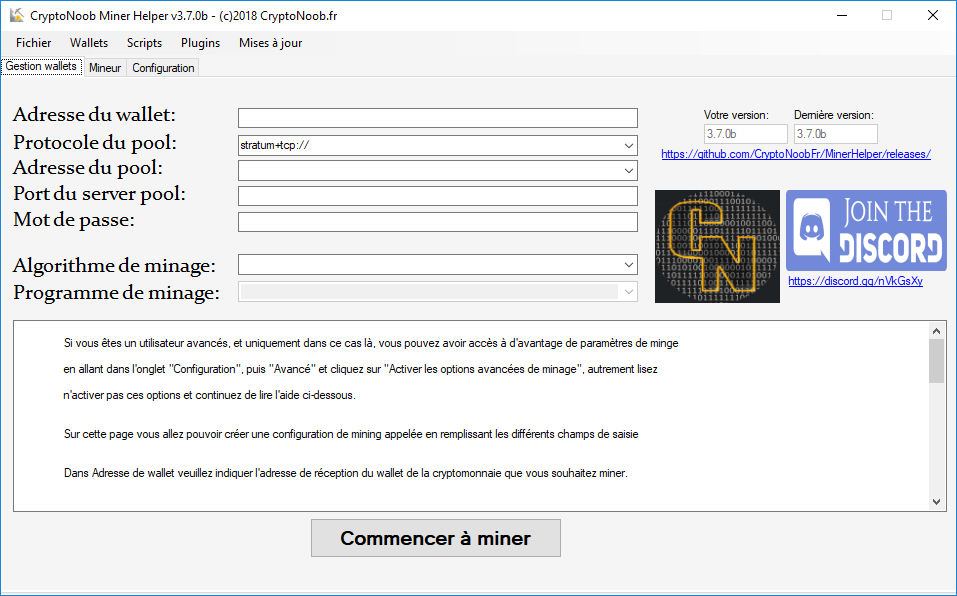Screen dimensions: 957x596
Task: Focus the Port du server pool field
Action: tap(438, 196)
